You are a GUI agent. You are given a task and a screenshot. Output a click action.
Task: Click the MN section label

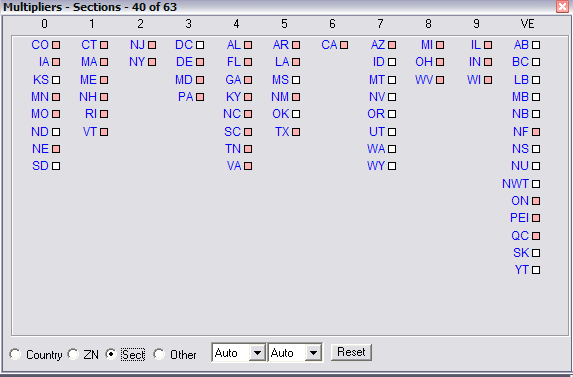tap(40, 97)
